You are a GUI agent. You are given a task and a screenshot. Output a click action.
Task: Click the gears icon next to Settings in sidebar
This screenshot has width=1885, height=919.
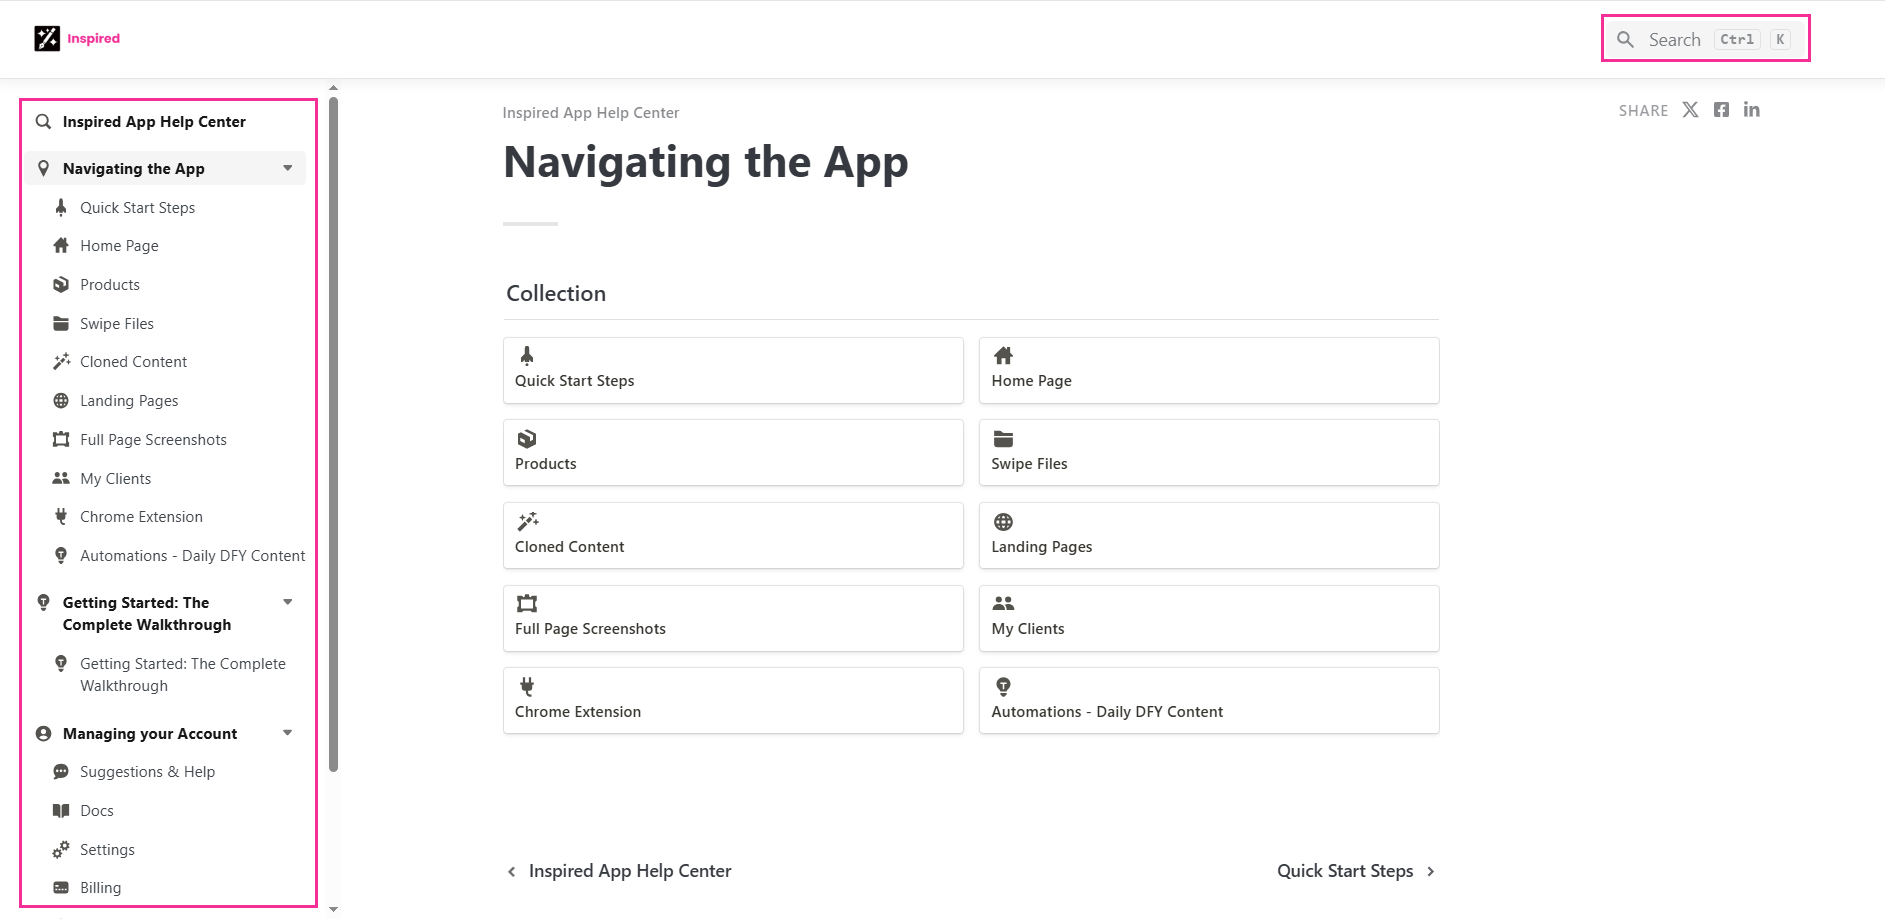coord(61,849)
